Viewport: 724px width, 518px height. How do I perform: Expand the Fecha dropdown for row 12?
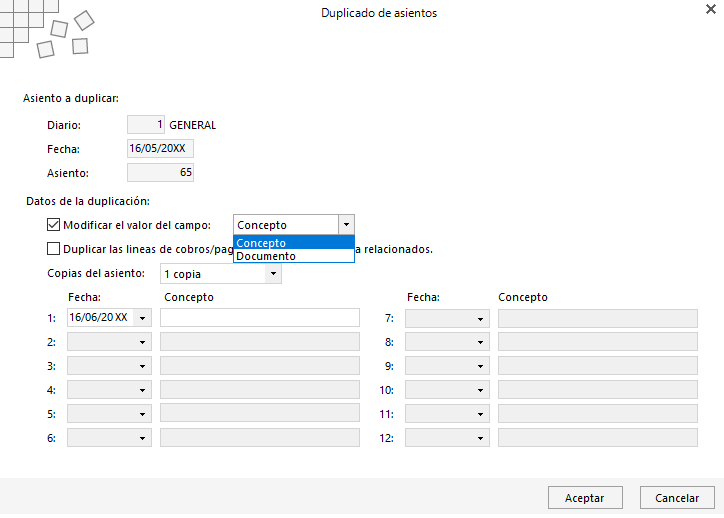pos(480,438)
